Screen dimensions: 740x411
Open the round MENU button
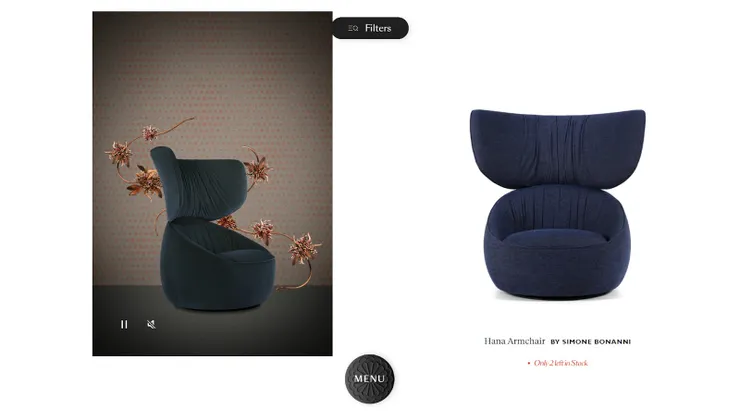pyautogui.click(x=370, y=378)
